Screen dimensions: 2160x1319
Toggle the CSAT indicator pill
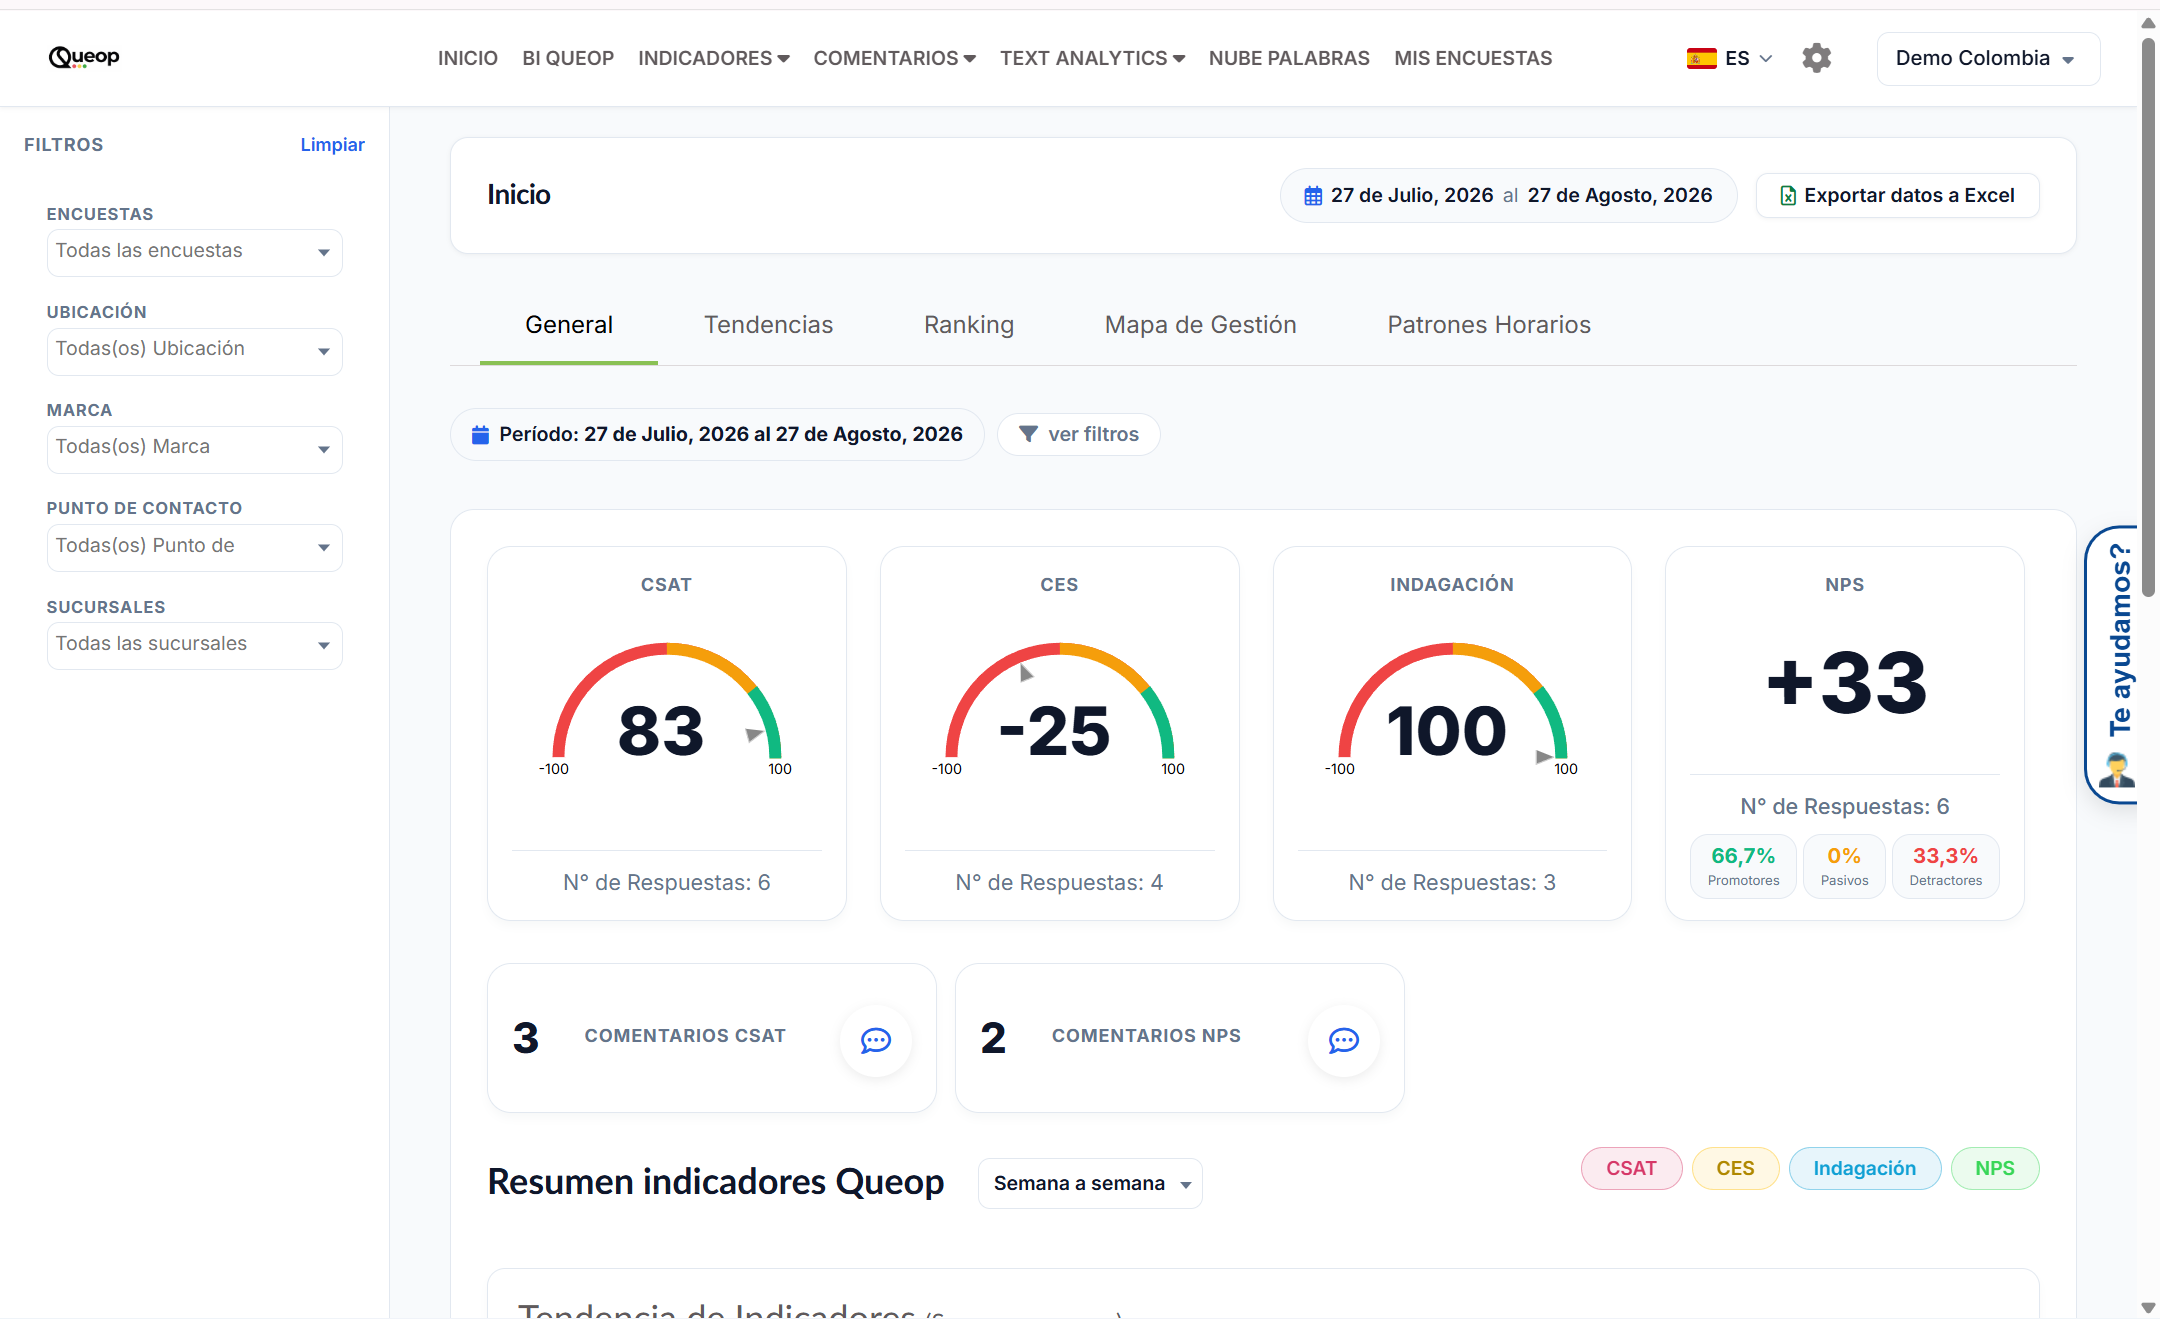click(1631, 1168)
